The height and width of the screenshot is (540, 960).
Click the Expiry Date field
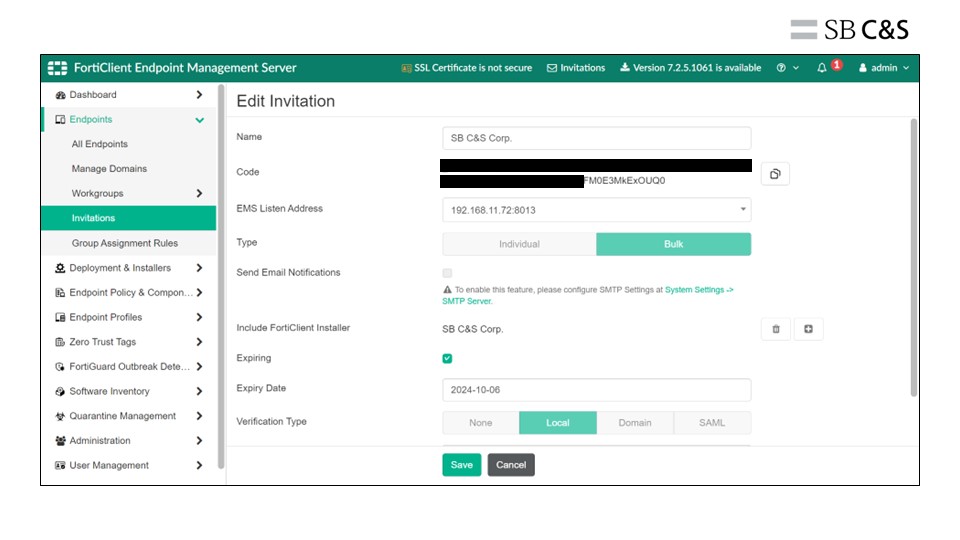[597, 390]
